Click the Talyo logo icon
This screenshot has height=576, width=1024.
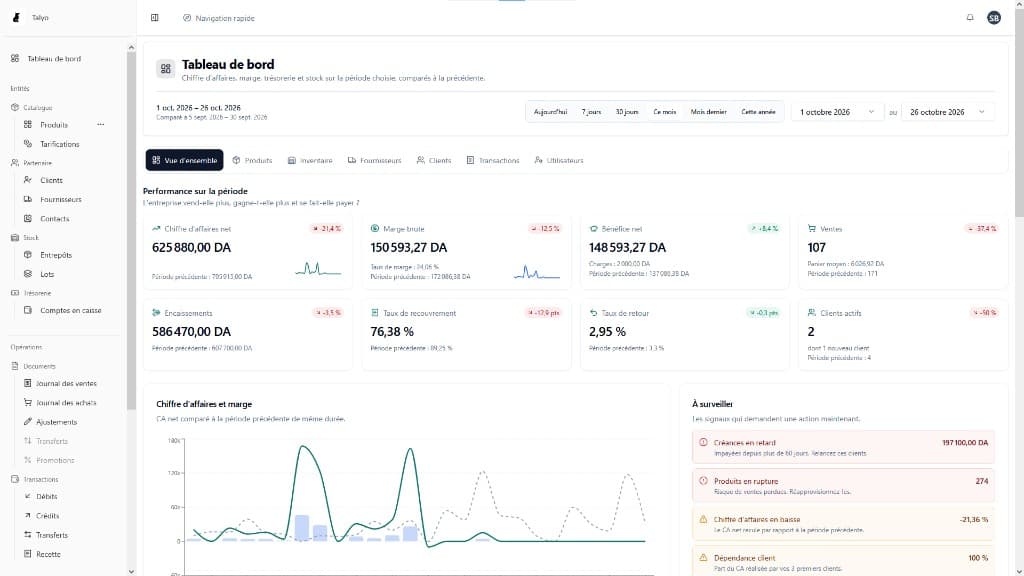tap(16, 18)
